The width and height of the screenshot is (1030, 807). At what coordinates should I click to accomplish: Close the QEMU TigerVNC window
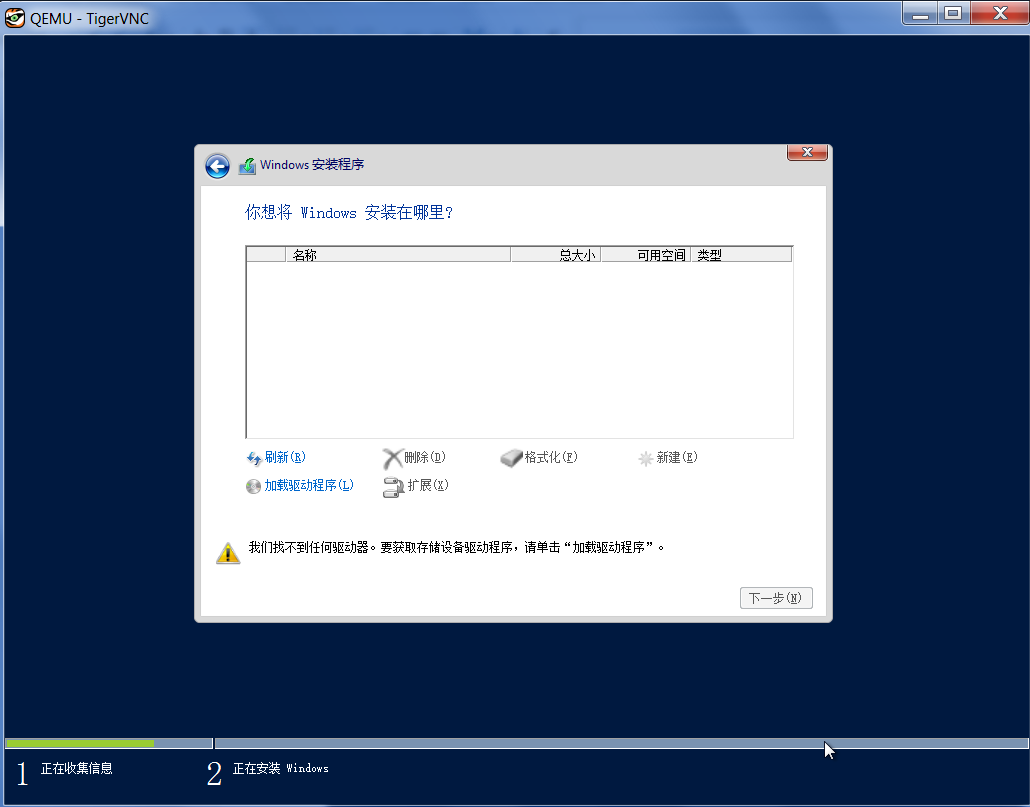[x=999, y=13]
